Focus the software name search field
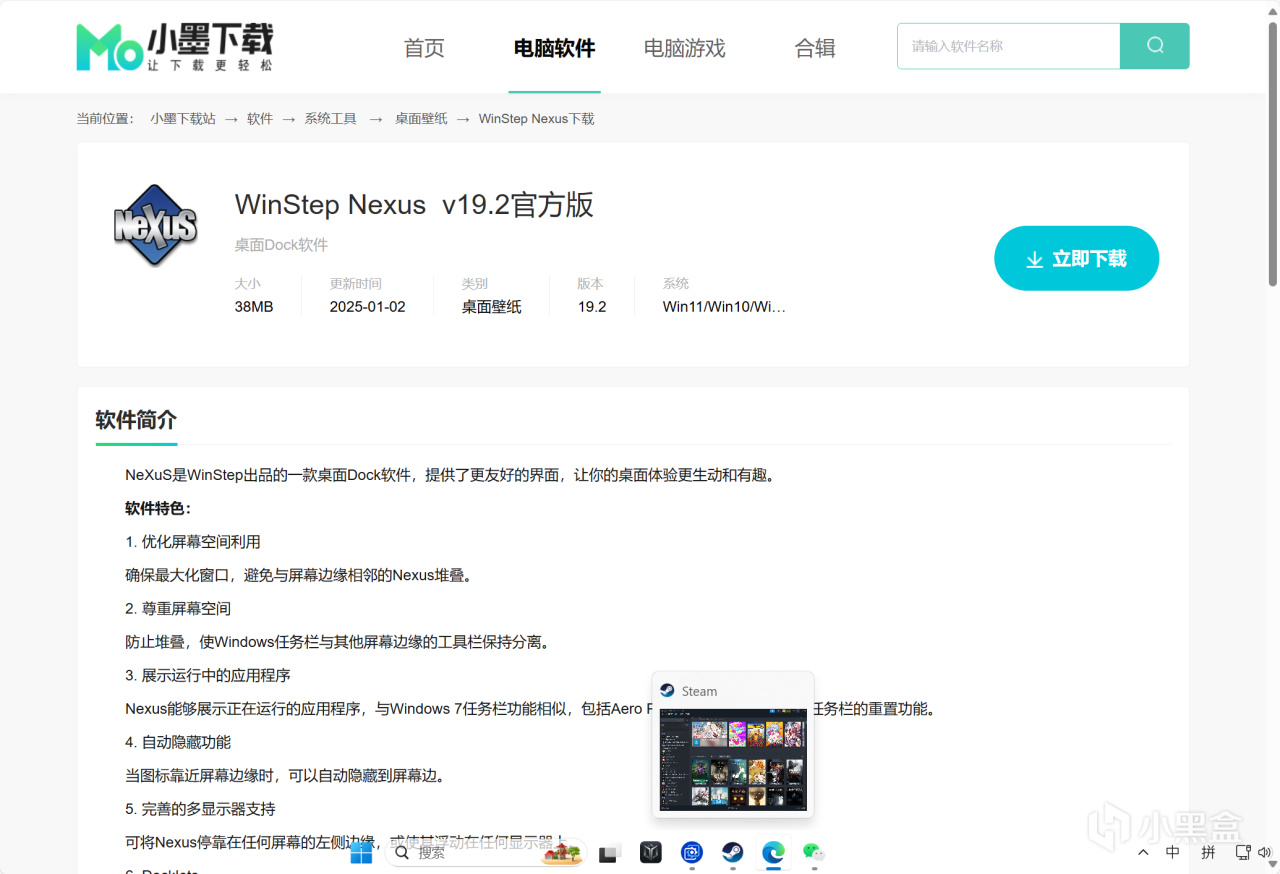This screenshot has width=1280, height=874. (x=1008, y=46)
